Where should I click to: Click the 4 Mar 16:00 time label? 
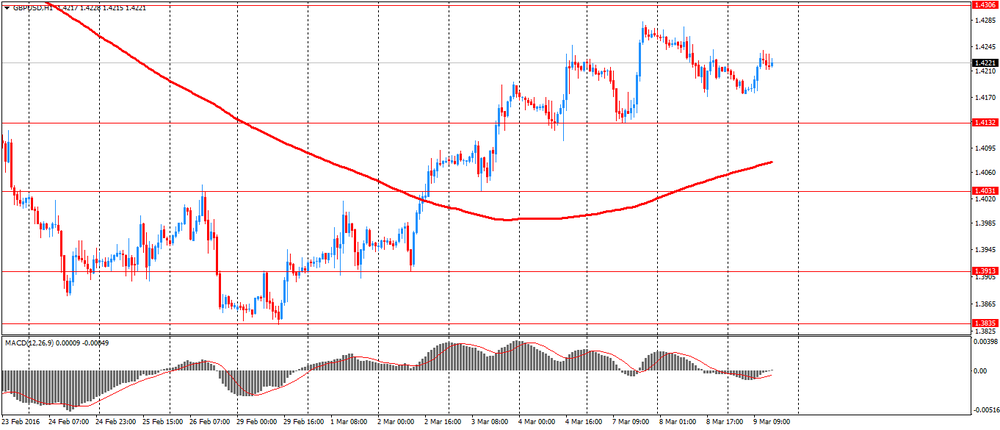[x=584, y=422]
